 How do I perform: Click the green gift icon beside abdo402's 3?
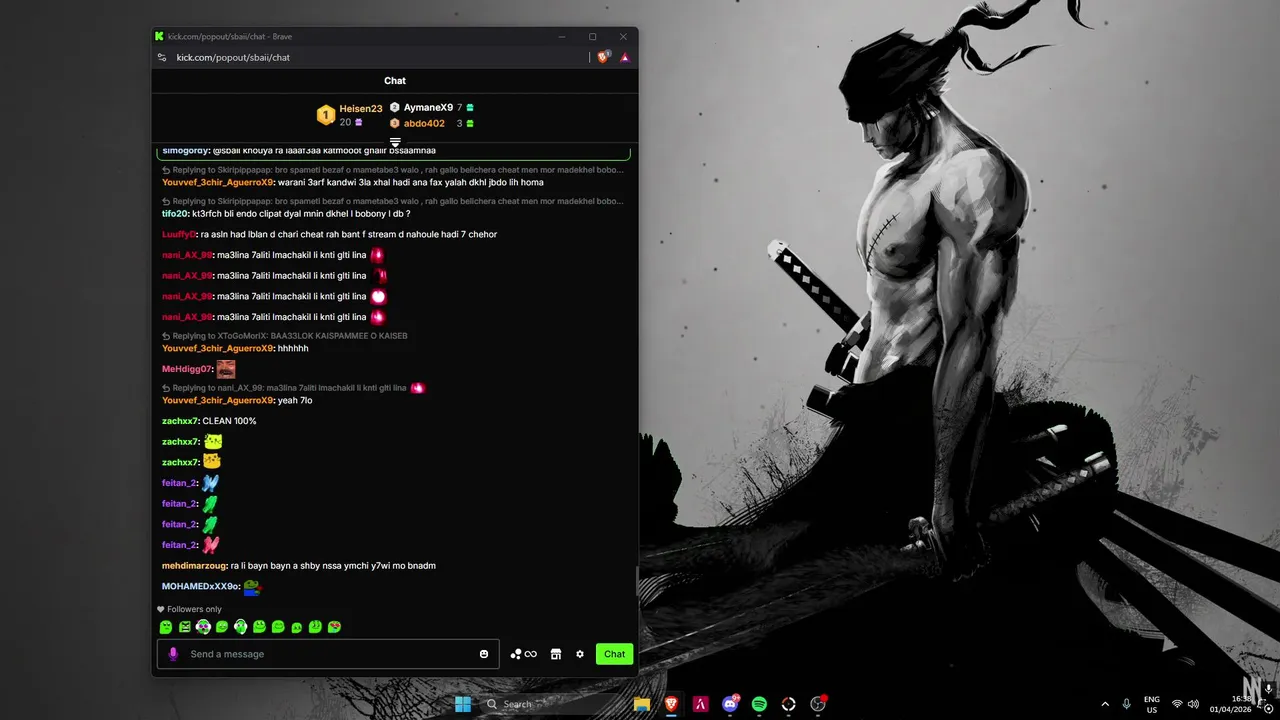click(x=470, y=123)
